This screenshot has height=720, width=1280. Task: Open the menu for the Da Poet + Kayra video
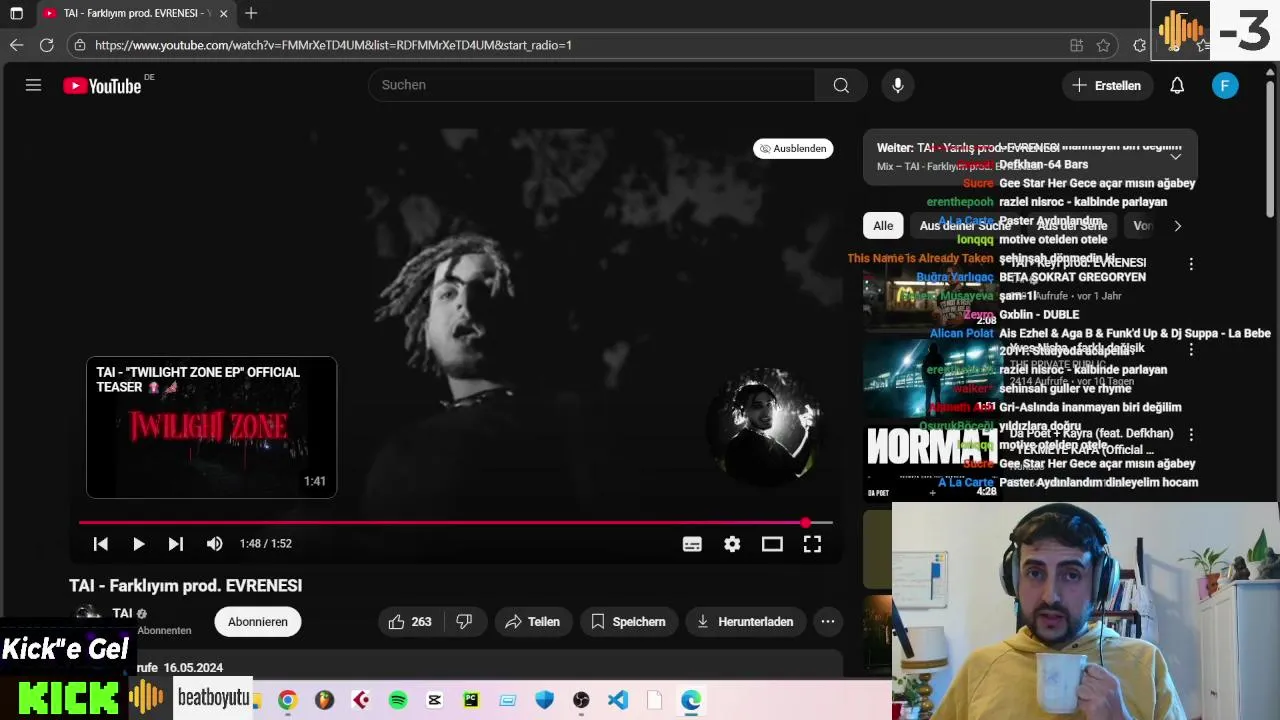1191,435
